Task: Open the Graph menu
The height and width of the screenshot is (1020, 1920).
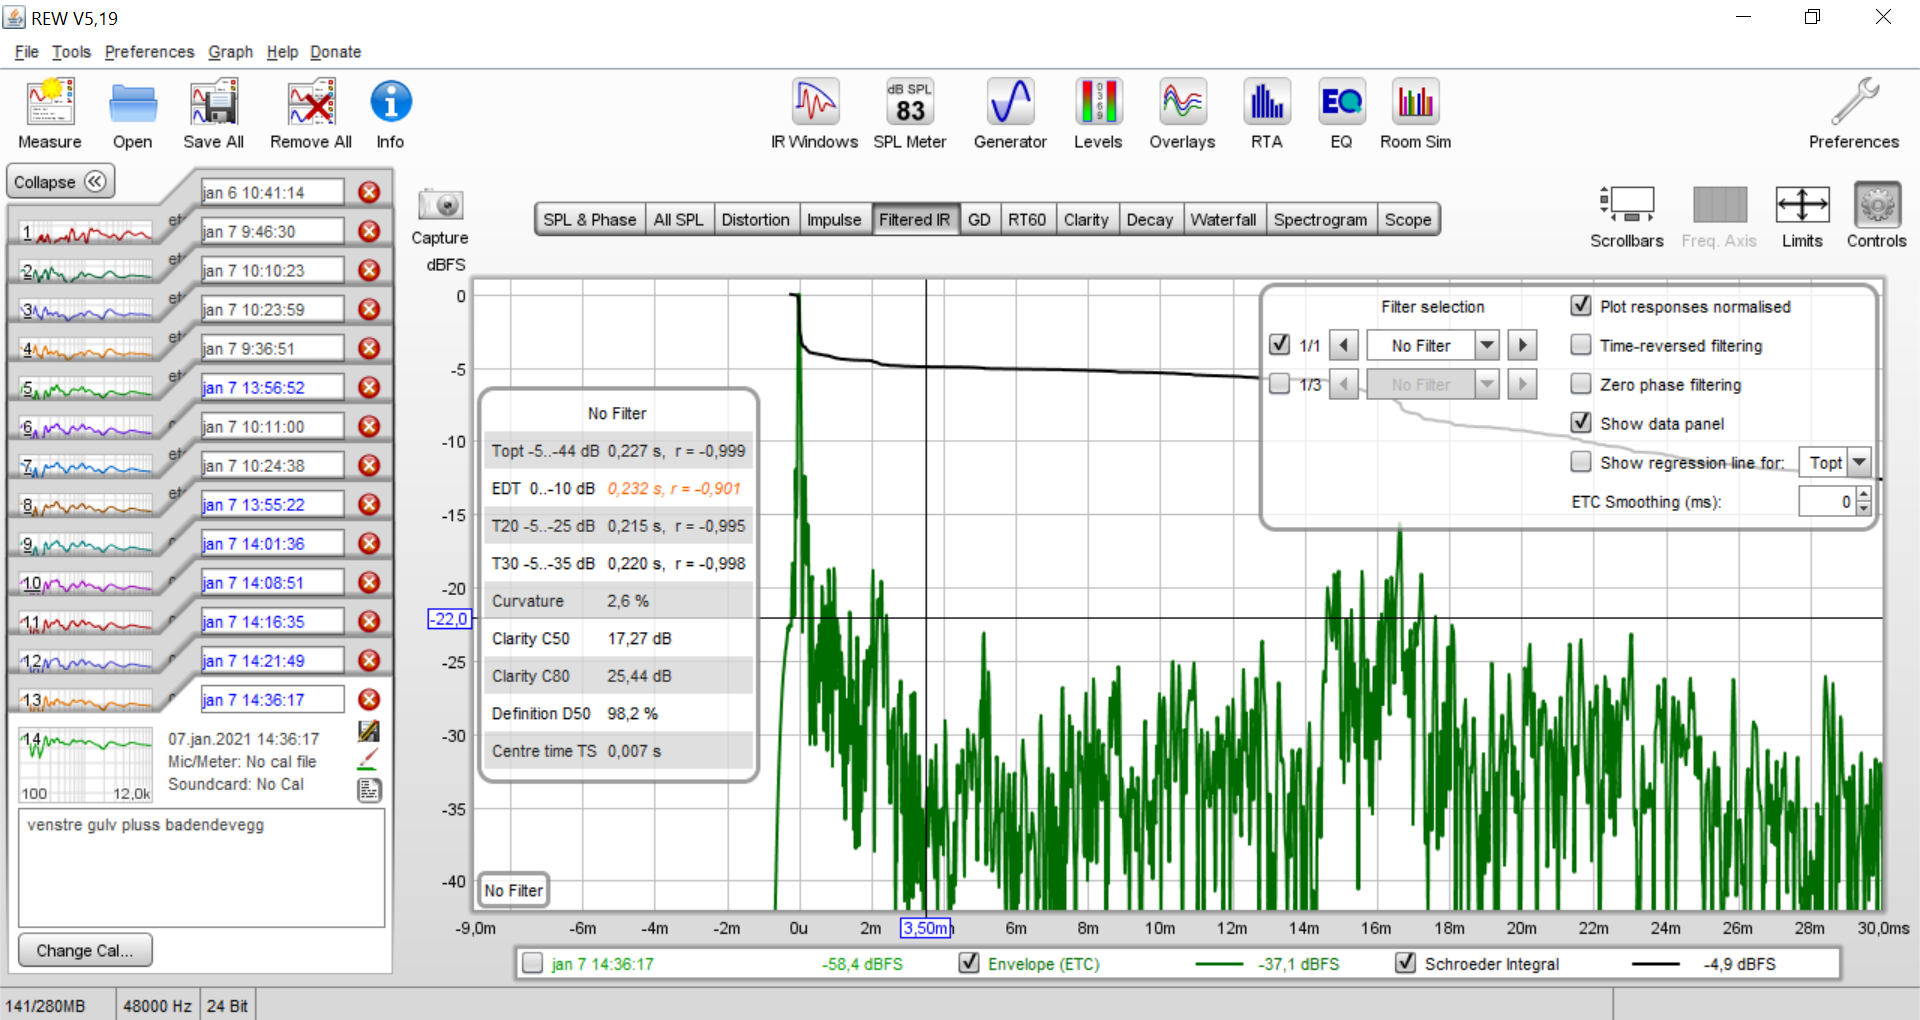Action: point(230,52)
